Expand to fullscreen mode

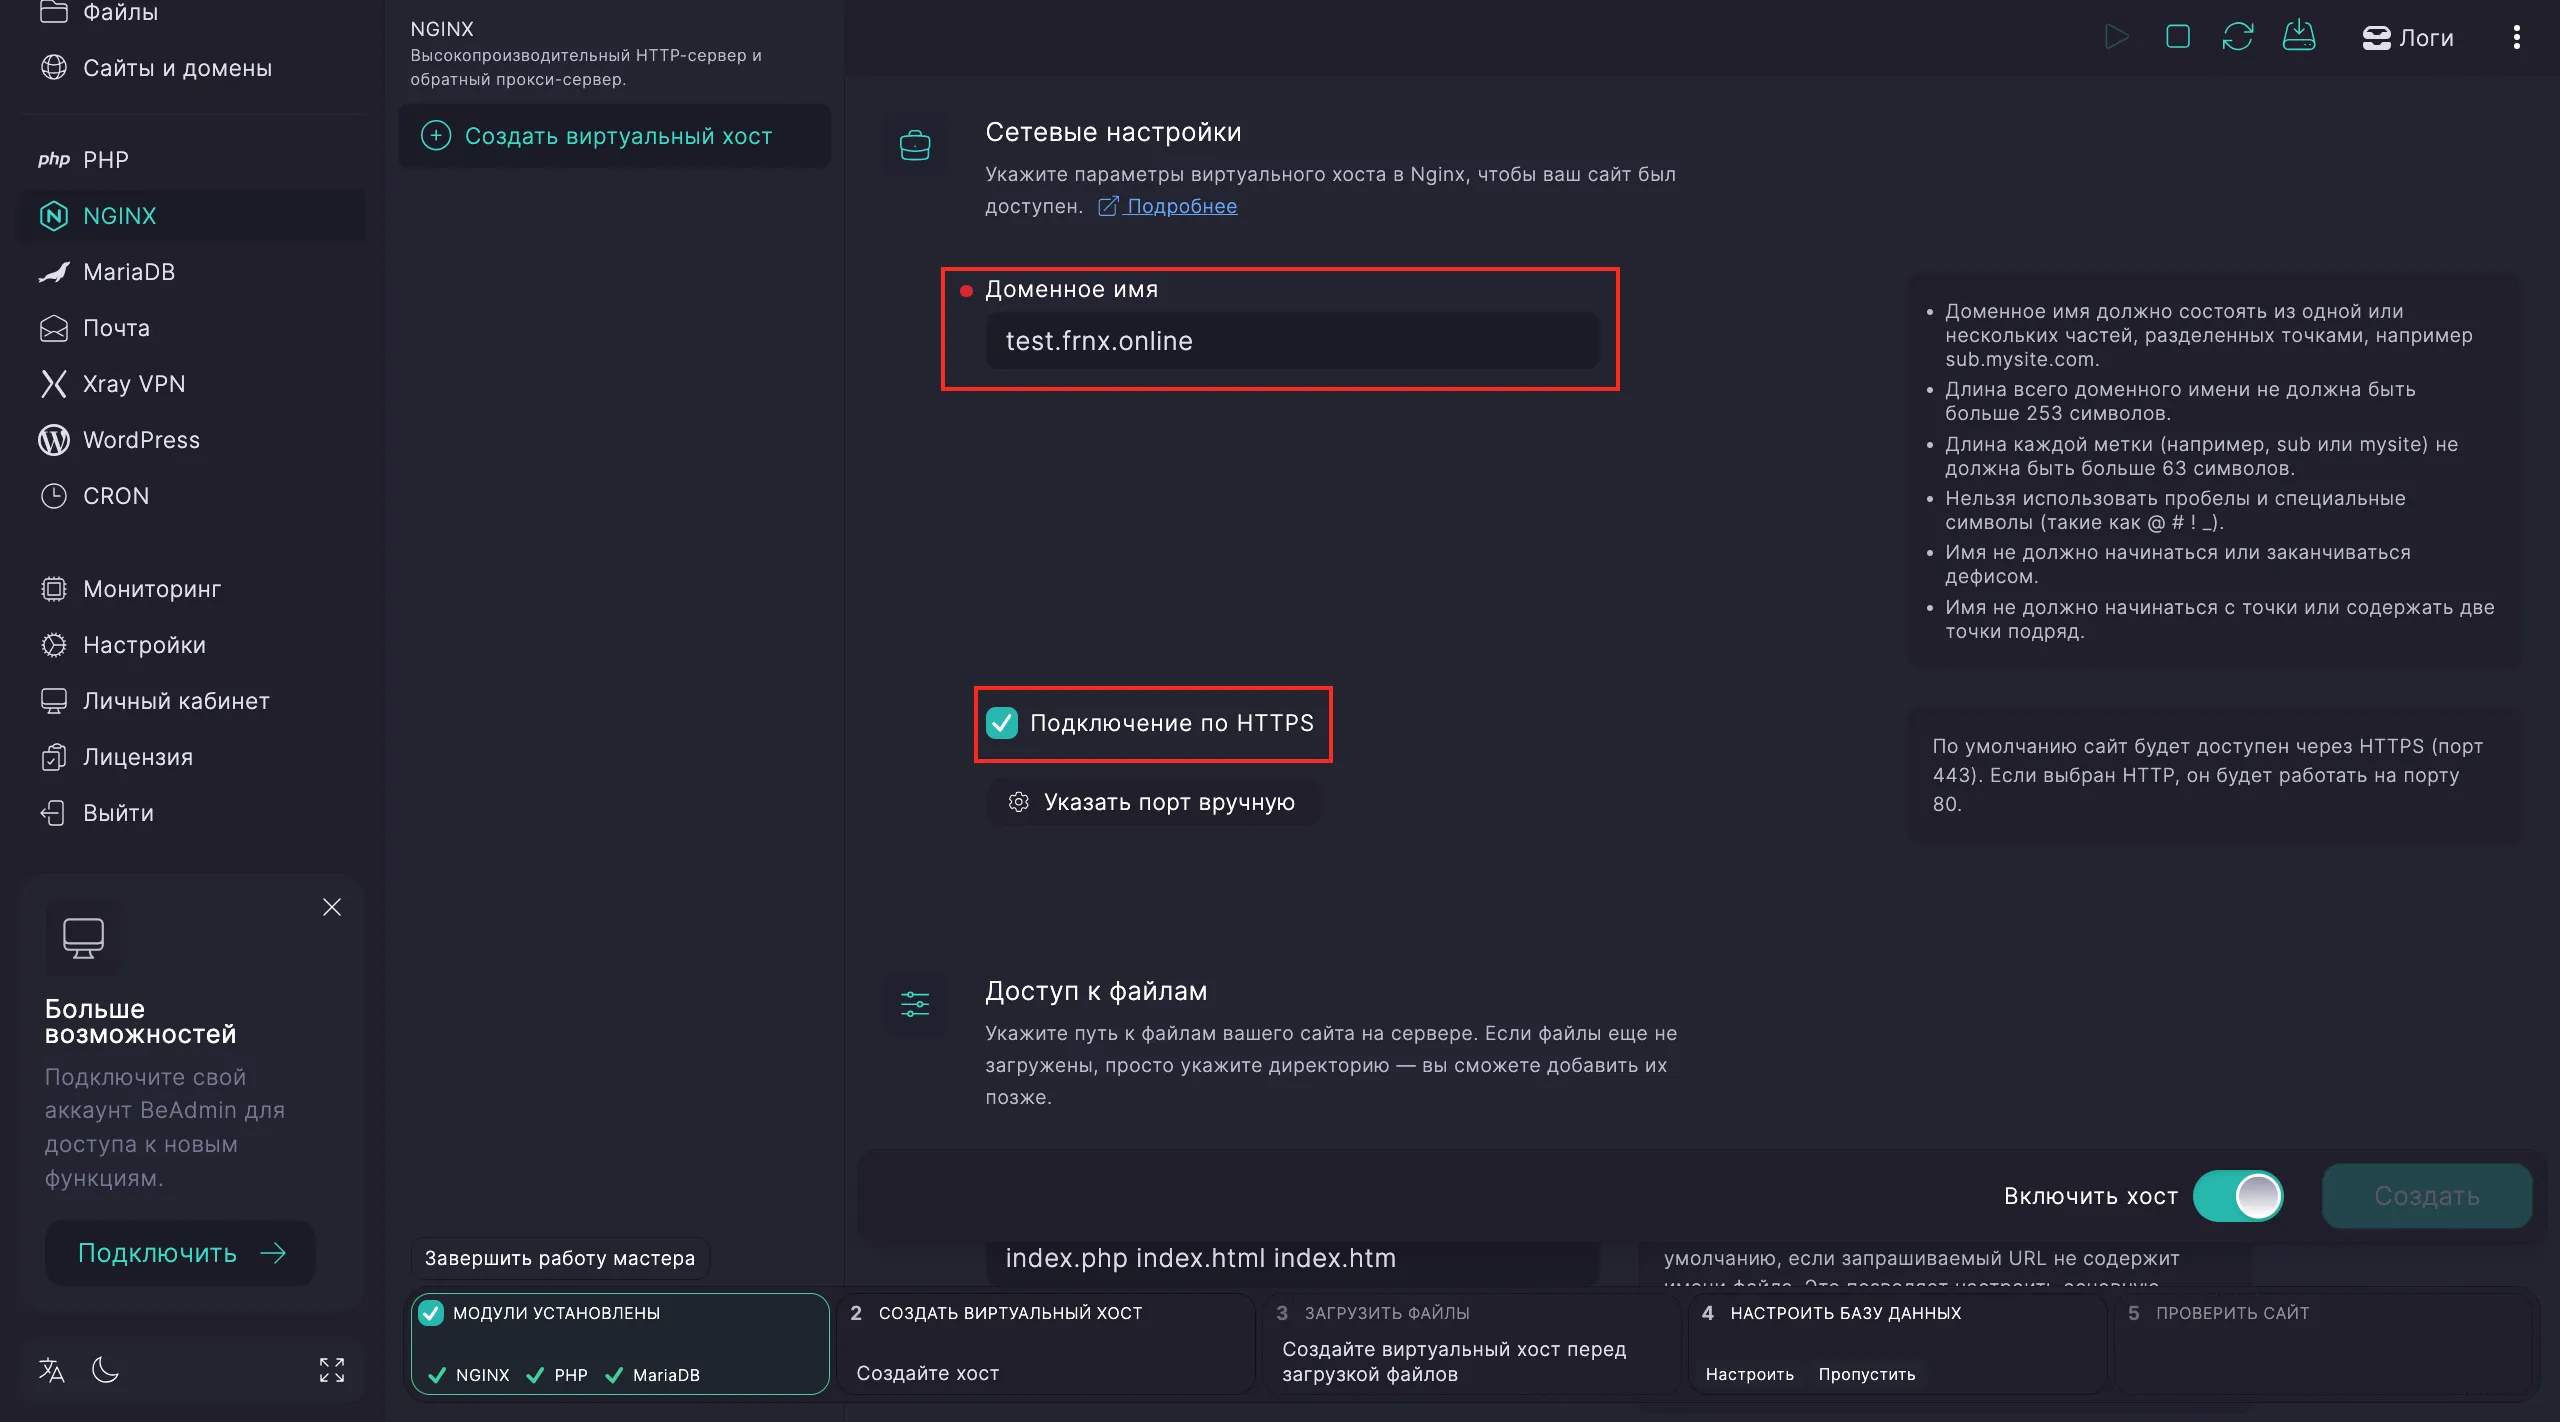pos(331,1370)
